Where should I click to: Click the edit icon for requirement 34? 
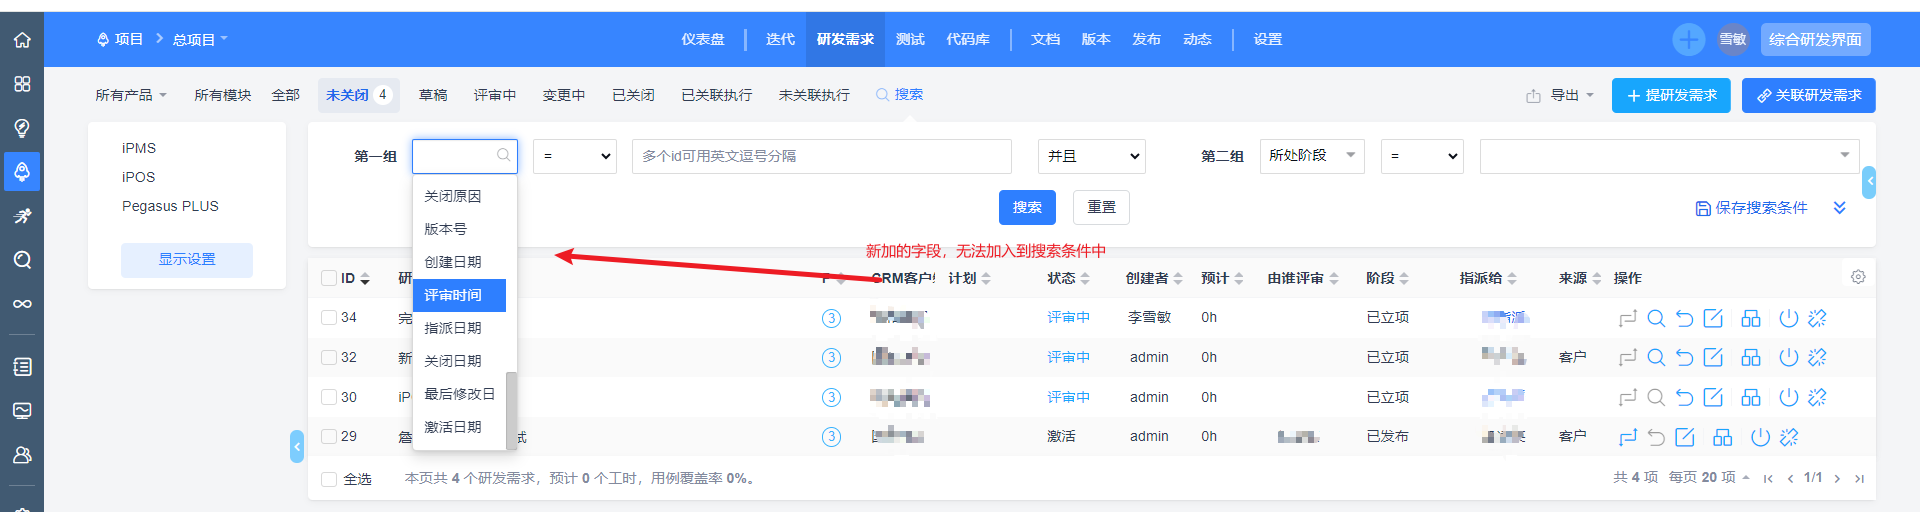click(1713, 318)
